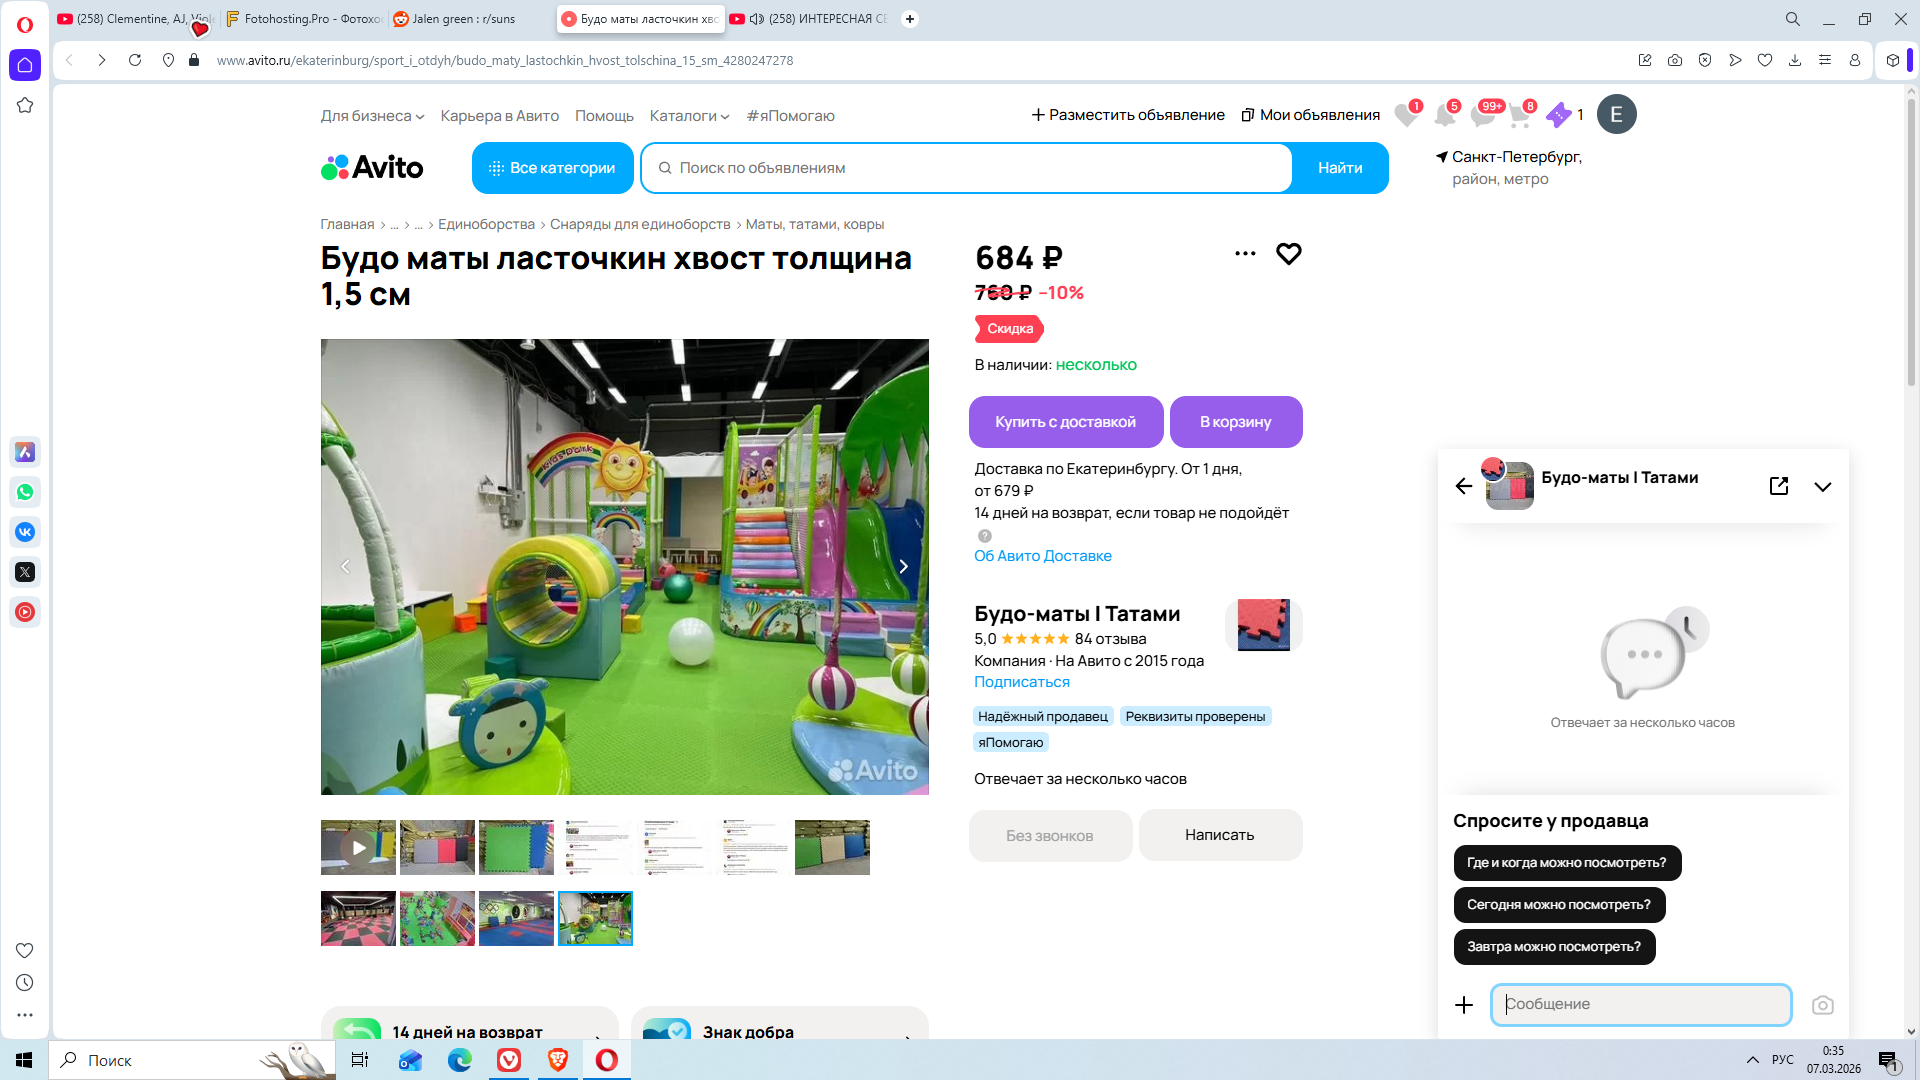Open Avito messages icon with 99+ badge
The height and width of the screenshot is (1080, 1920).
tap(1483, 115)
